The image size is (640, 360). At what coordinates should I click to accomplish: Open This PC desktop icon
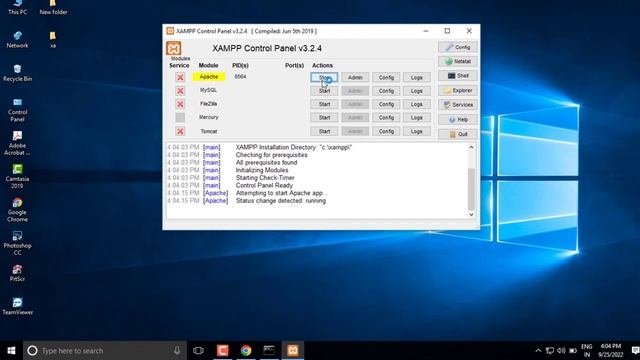pos(18,7)
